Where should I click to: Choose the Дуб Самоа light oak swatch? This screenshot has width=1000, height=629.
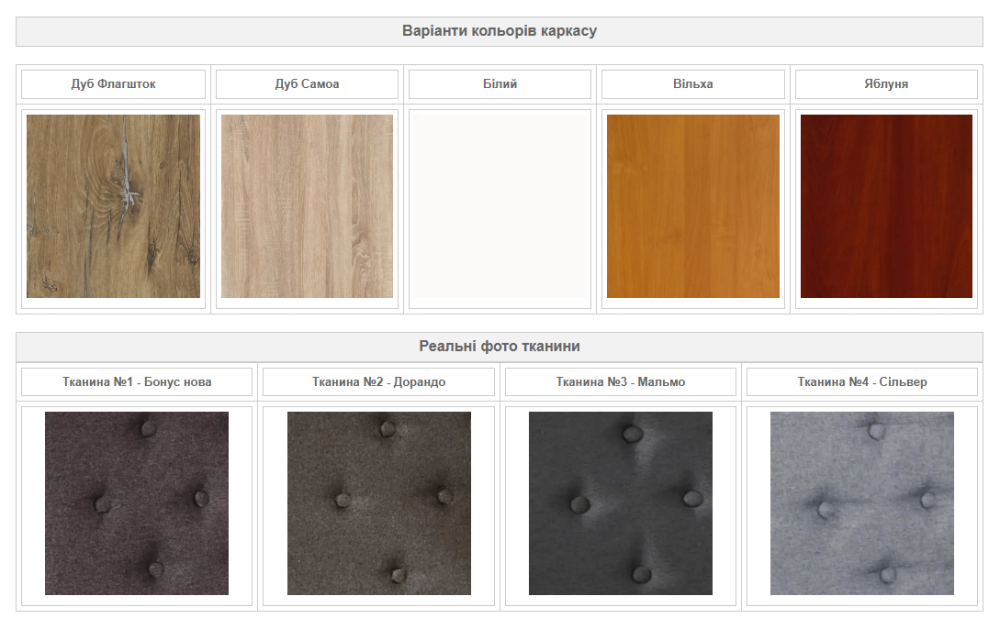coord(307,206)
